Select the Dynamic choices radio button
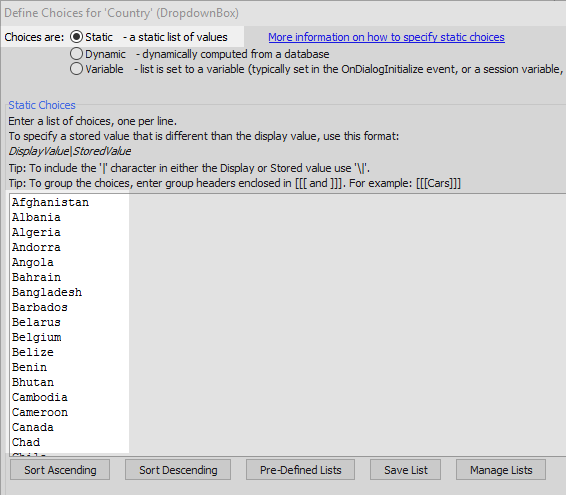 pos(76,54)
